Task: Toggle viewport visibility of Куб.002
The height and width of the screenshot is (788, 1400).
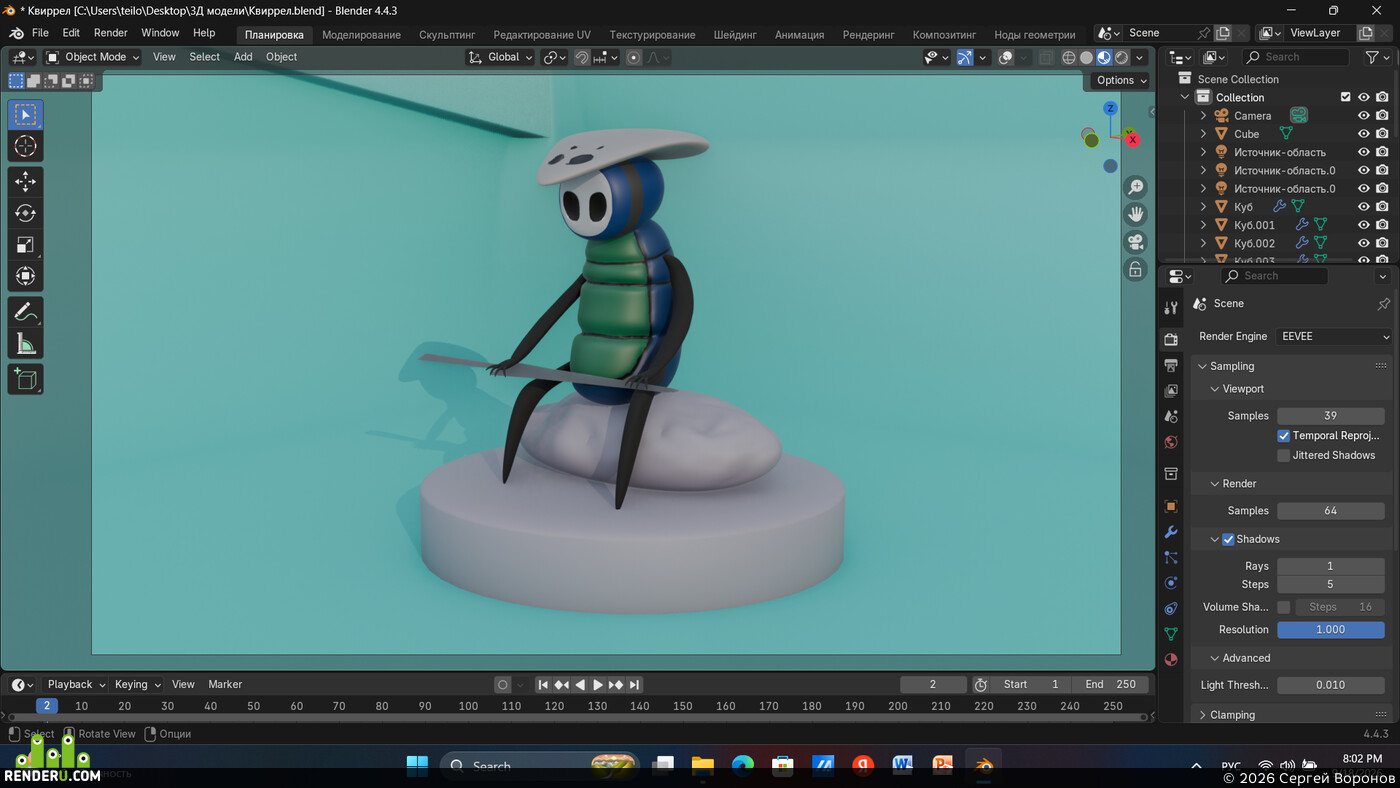Action: 1363,243
